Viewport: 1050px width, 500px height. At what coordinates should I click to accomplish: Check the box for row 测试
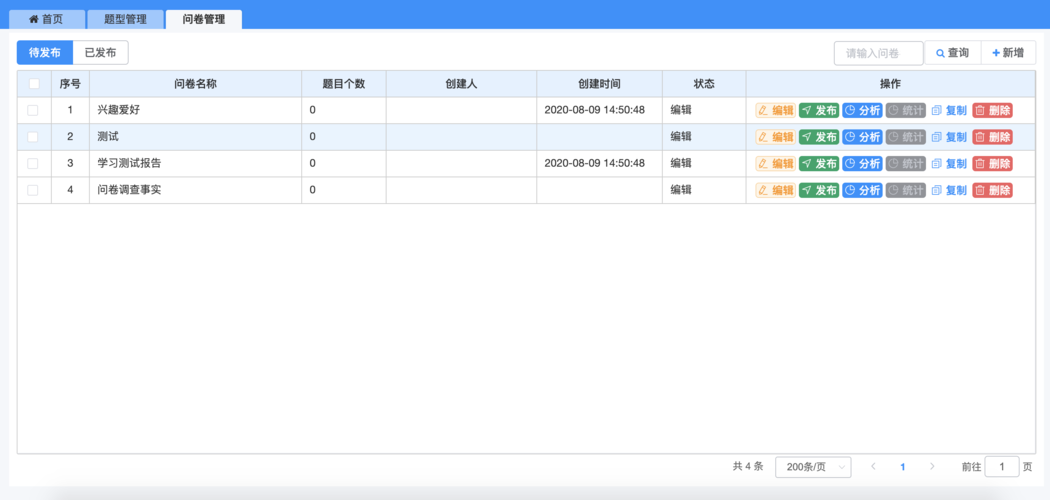33,137
